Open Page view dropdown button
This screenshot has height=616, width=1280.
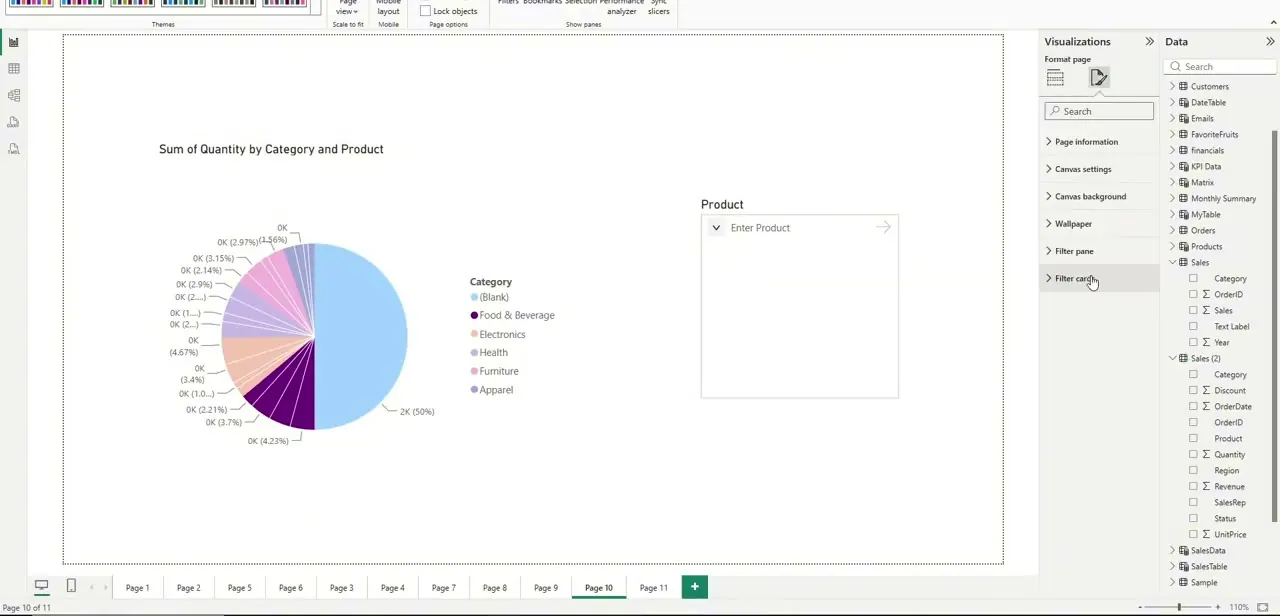click(347, 6)
